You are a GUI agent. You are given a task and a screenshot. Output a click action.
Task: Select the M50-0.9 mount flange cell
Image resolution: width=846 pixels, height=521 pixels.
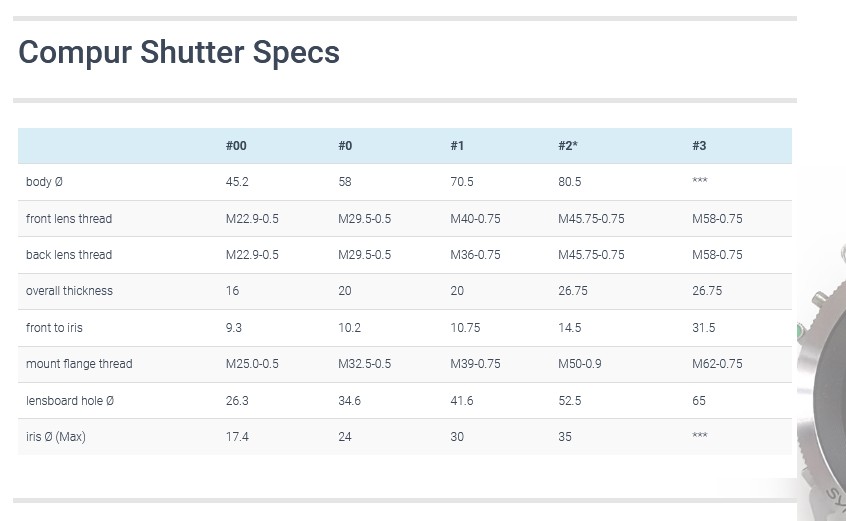(x=580, y=364)
